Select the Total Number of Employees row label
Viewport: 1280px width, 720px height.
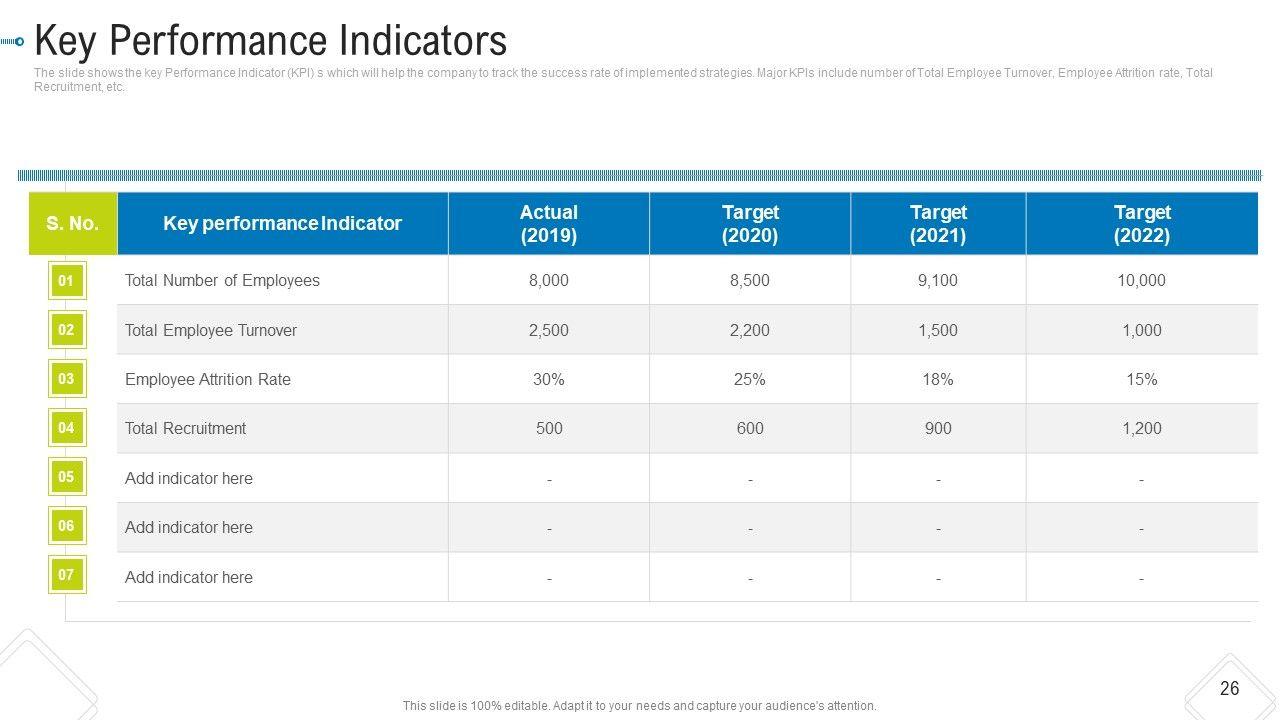(222, 281)
